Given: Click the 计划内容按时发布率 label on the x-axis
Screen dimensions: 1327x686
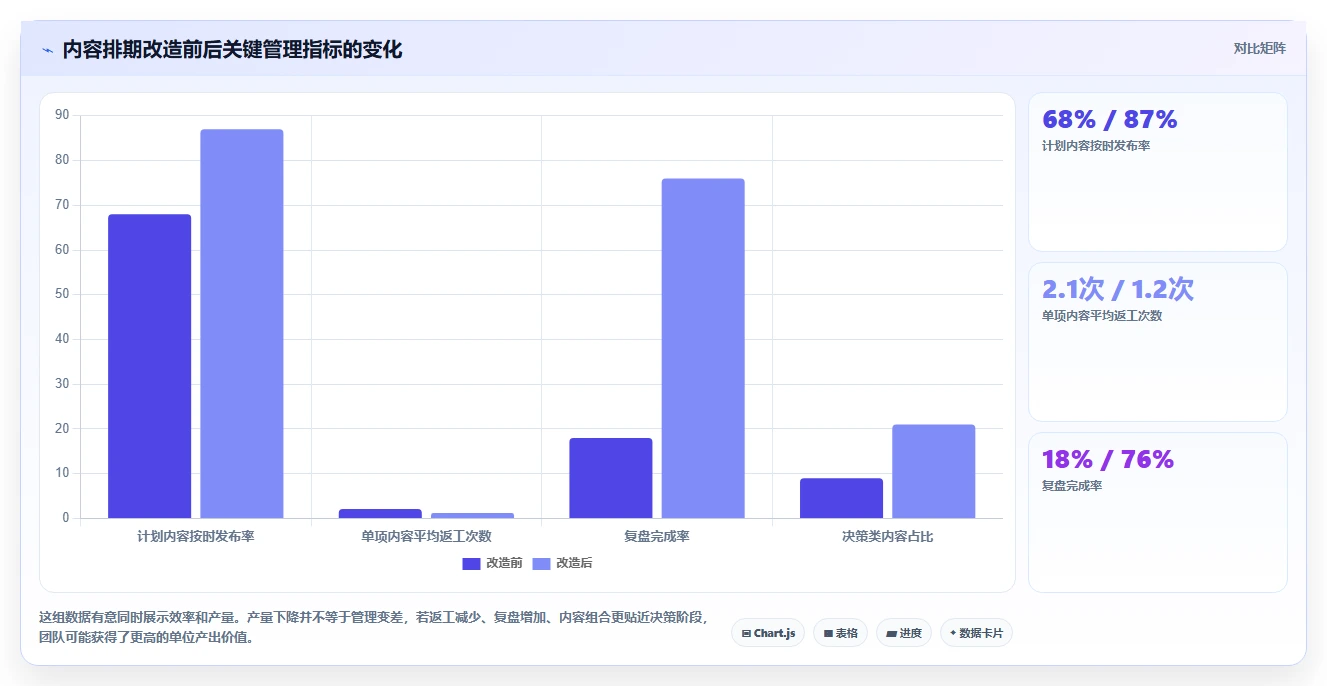Looking at the screenshot, I should (196, 537).
